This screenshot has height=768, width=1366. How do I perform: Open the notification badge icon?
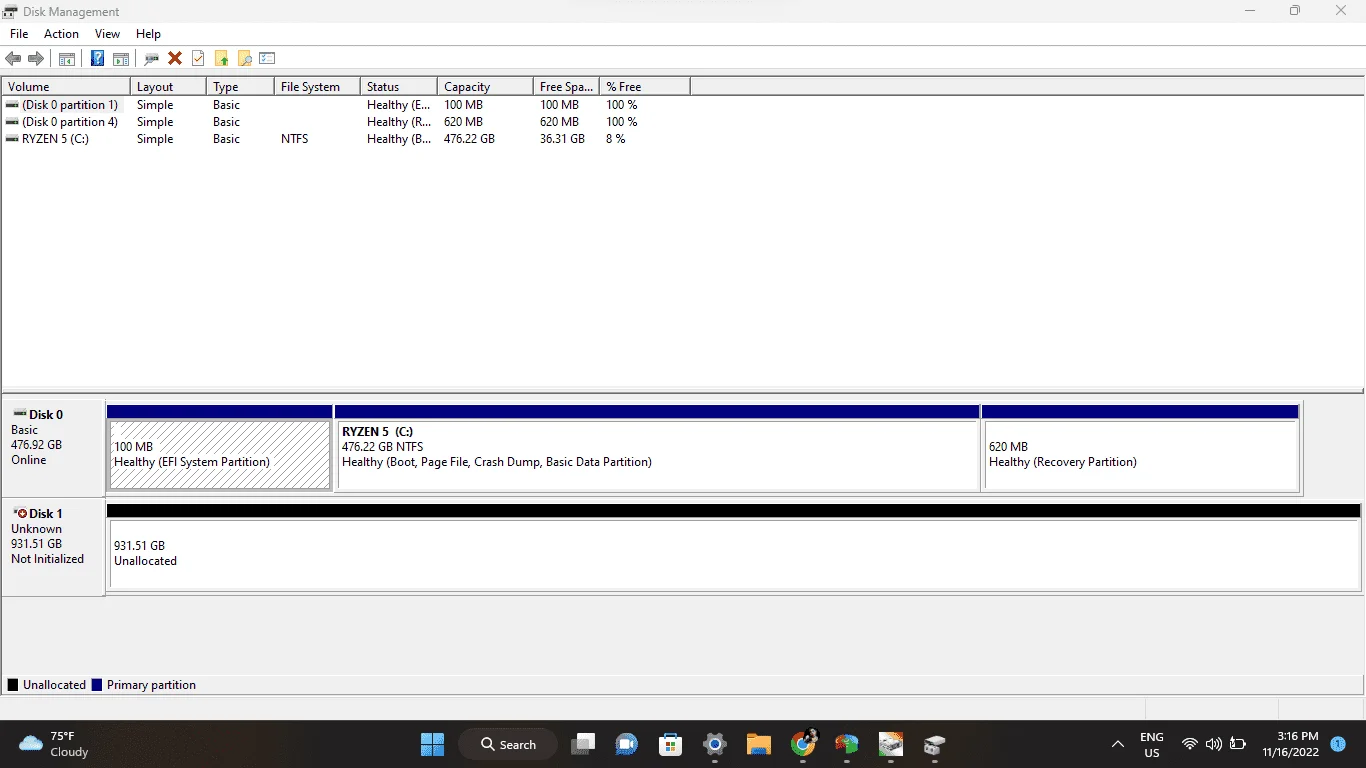(x=1338, y=744)
